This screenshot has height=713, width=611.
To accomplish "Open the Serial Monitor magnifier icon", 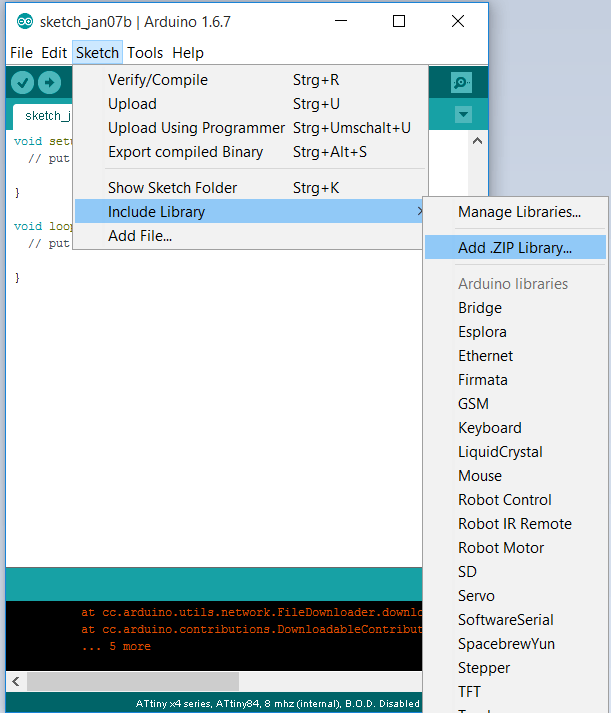I will tap(461, 82).
